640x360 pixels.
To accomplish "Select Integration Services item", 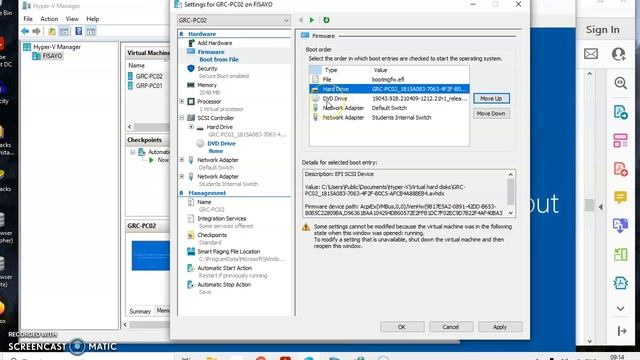I will tap(222, 218).
